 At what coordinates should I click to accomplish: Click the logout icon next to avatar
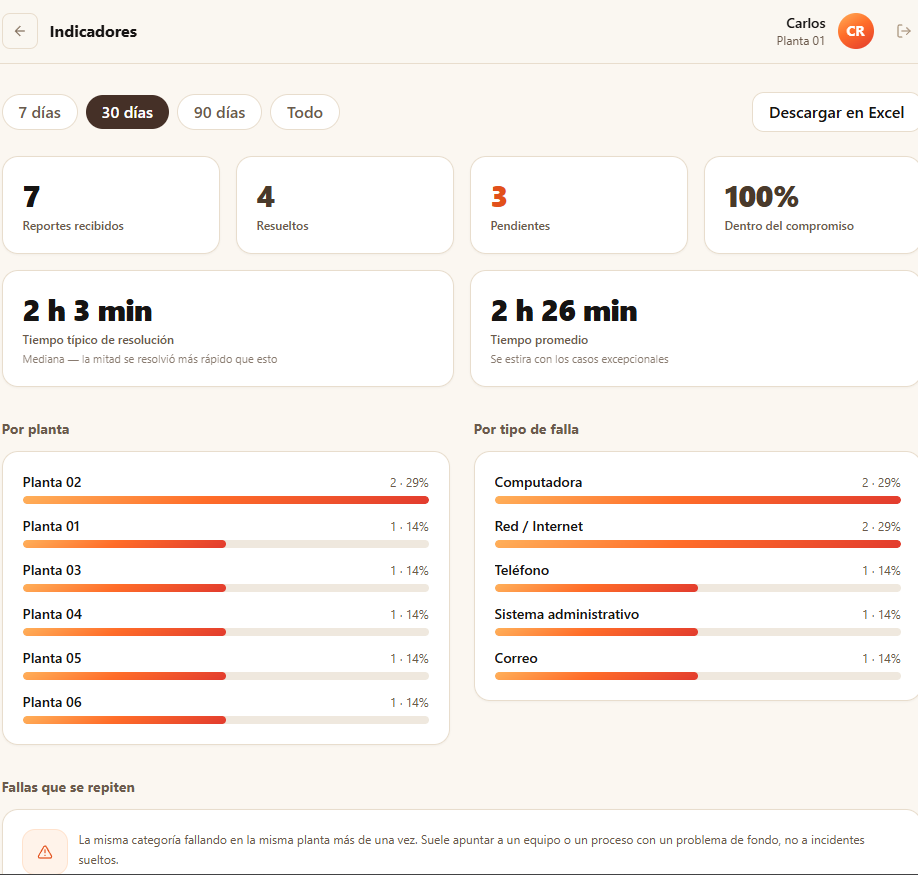tap(903, 31)
